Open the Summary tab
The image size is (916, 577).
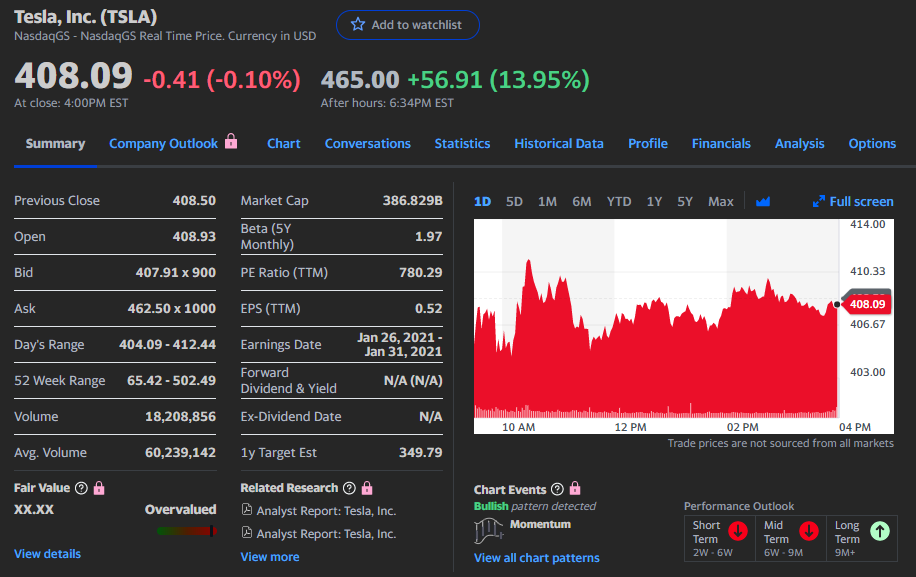55,144
